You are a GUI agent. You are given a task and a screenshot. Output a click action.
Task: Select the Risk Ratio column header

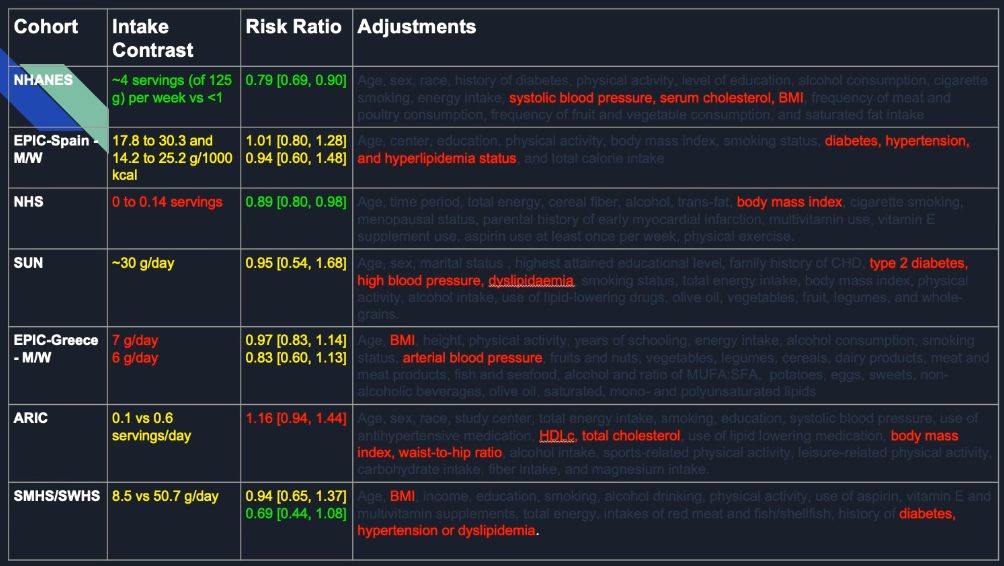[x=296, y=37]
